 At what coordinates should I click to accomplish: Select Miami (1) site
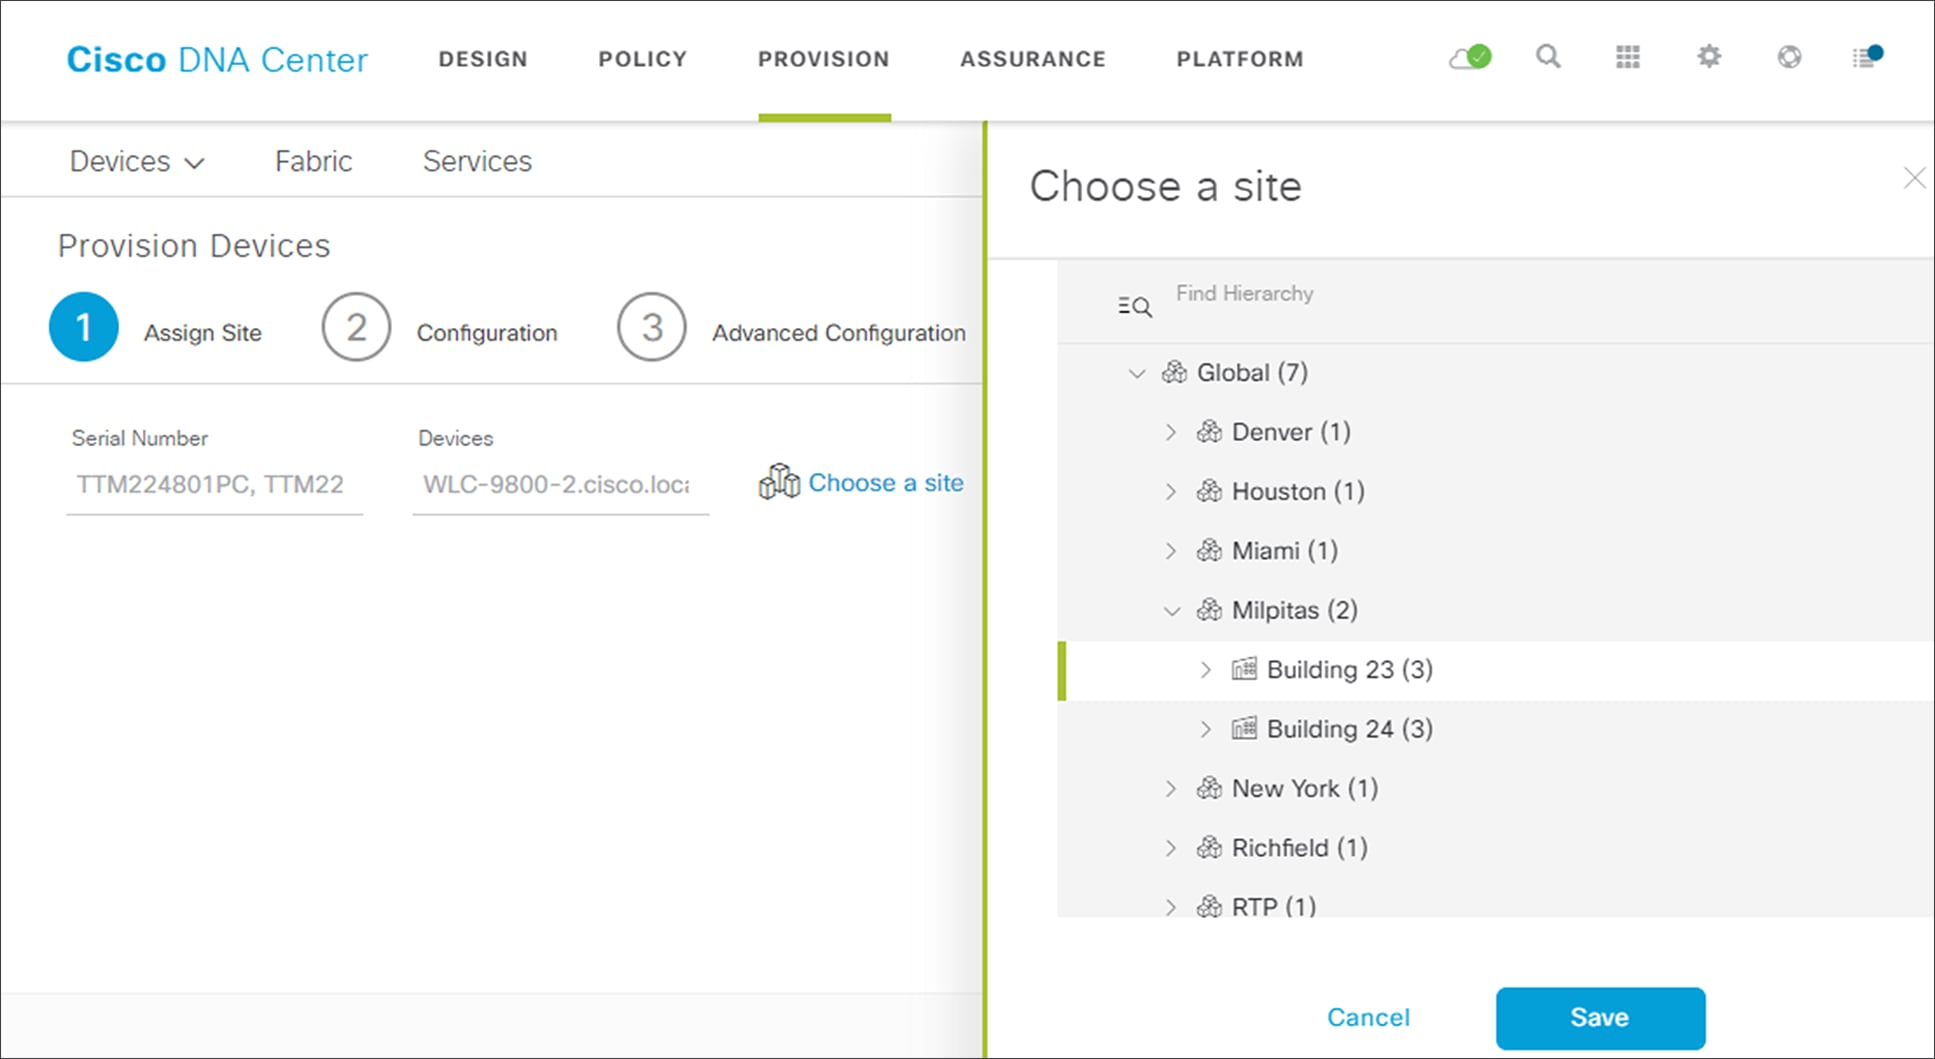click(x=1285, y=551)
